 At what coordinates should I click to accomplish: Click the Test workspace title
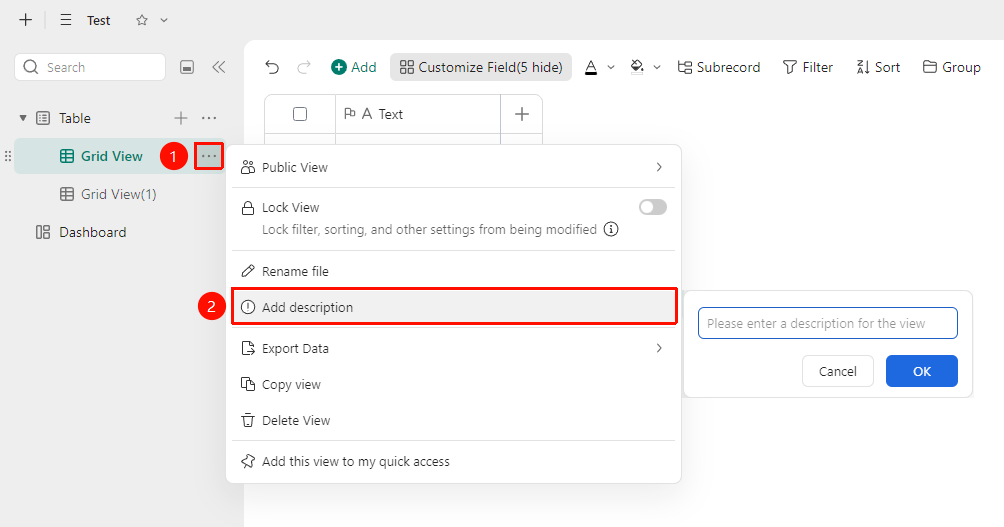pyautogui.click(x=99, y=20)
